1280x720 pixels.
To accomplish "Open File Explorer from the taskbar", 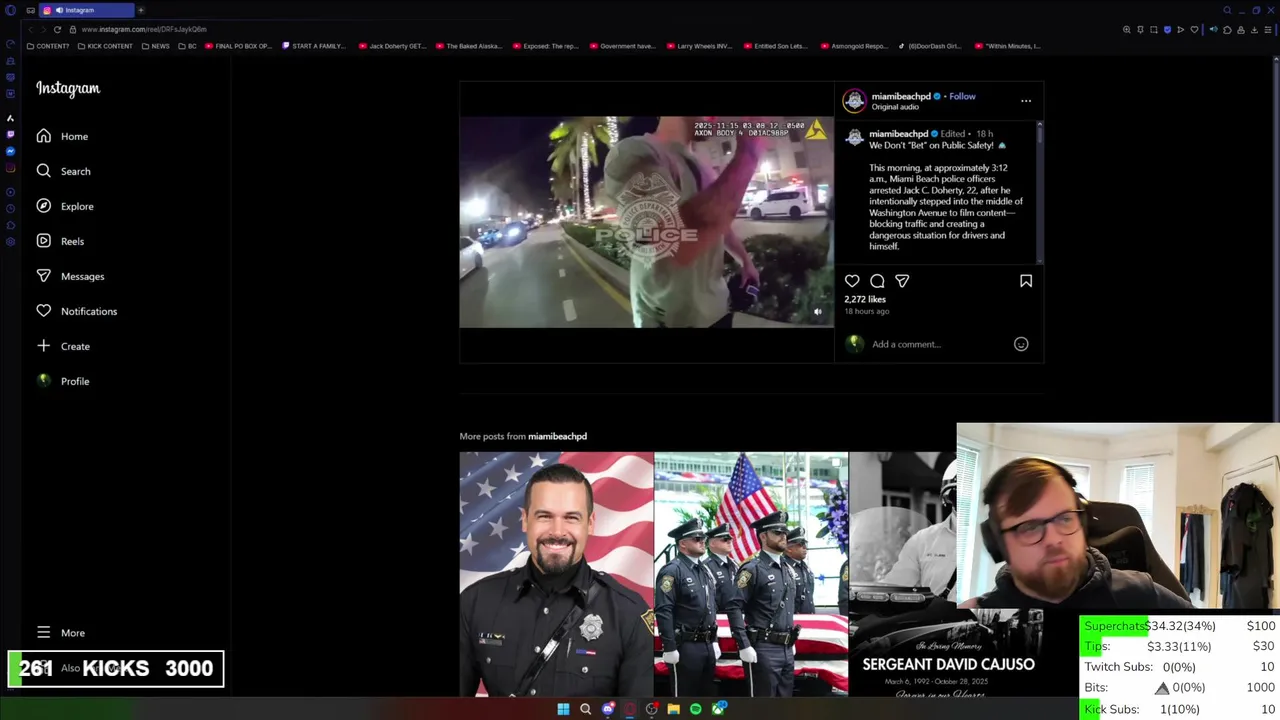I will pos(673,709).
